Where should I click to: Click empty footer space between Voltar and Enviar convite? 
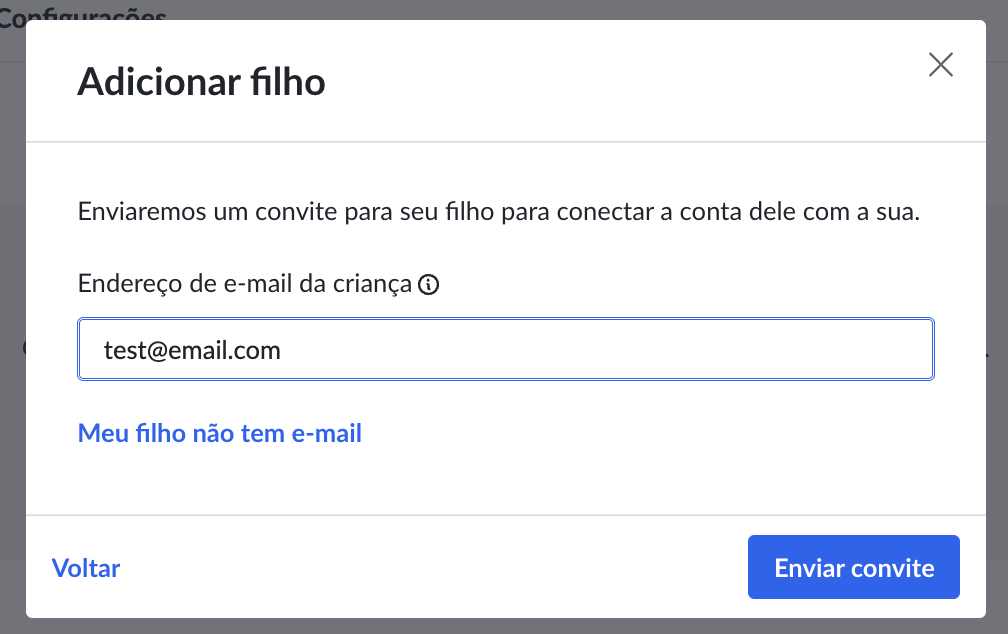(x=431, y=567)
